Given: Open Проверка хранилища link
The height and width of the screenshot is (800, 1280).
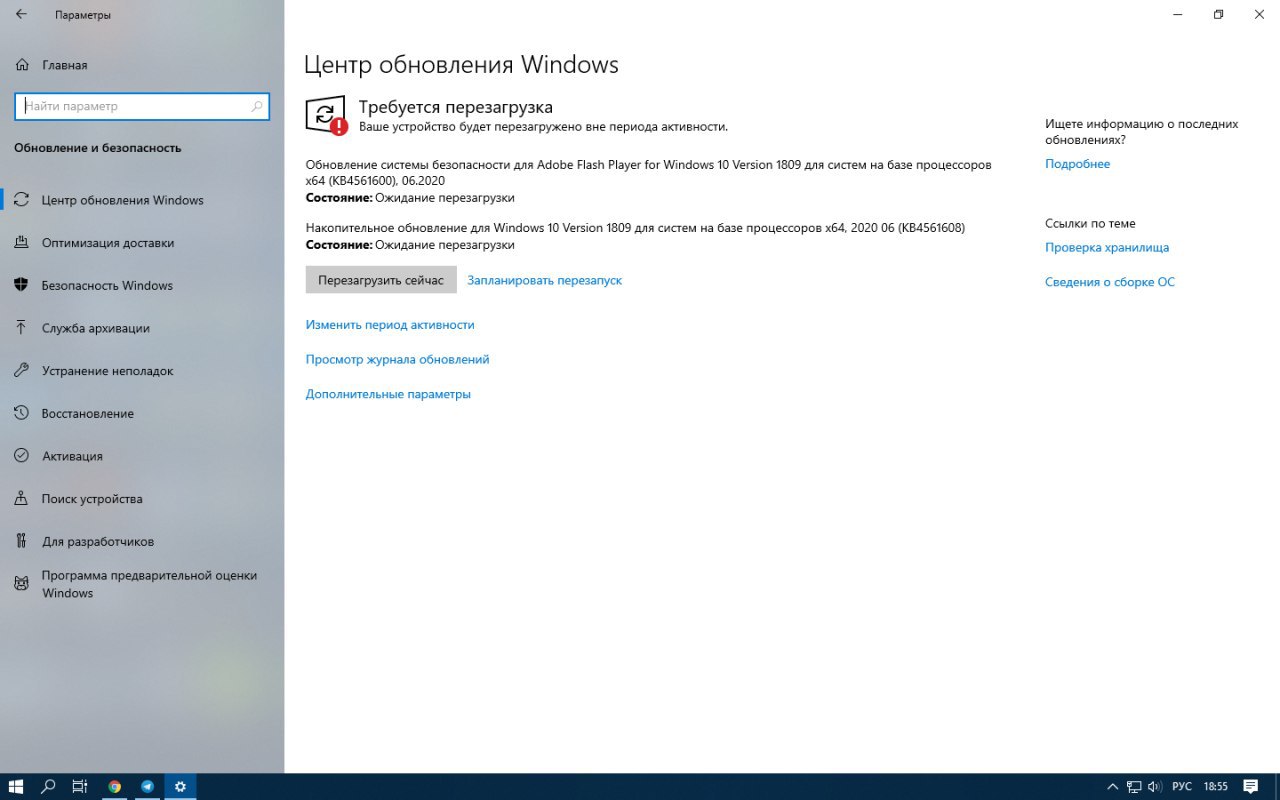Looking at the screenshot, I should (x=1107, y=247).
